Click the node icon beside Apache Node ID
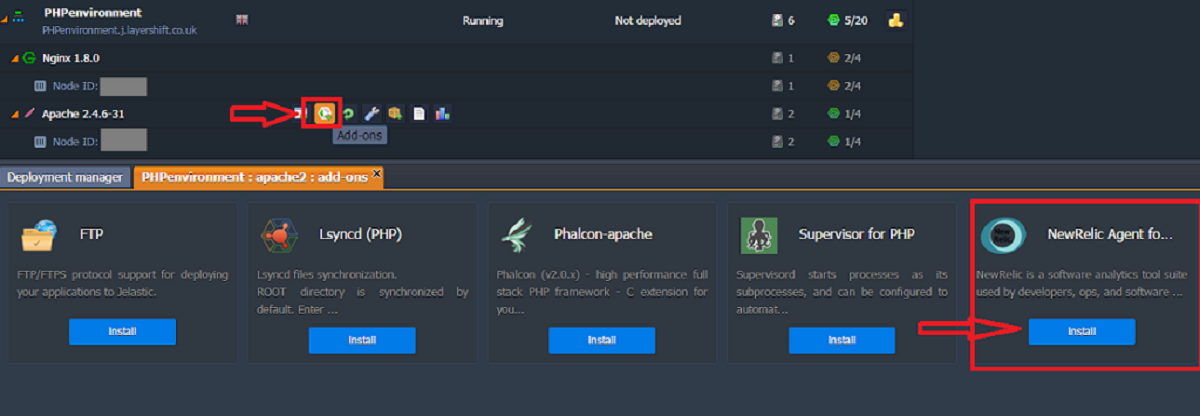 pyautogui.click(x=41, y=141)
